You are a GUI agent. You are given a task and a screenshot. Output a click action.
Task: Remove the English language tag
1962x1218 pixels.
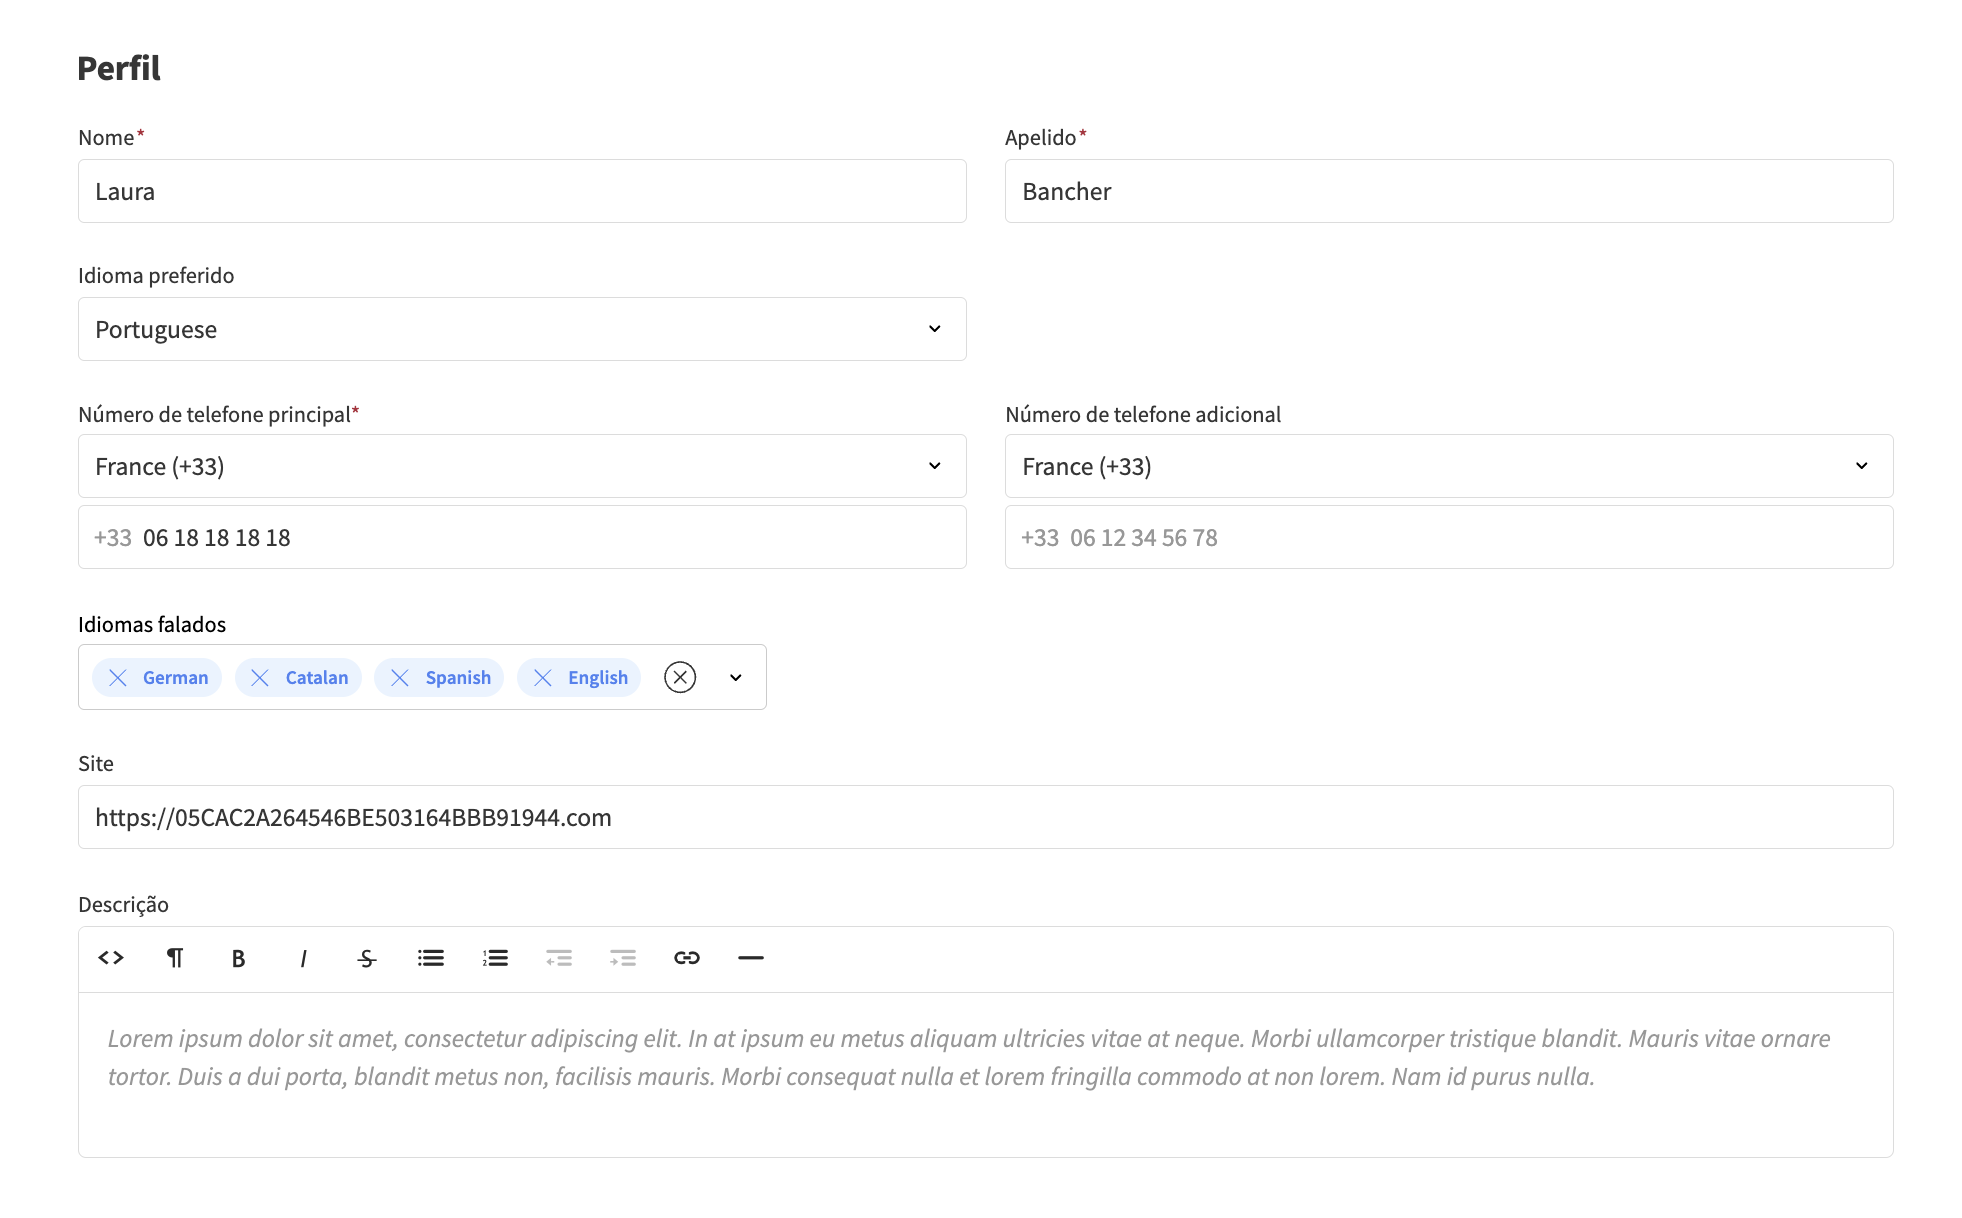coord(543,677)
